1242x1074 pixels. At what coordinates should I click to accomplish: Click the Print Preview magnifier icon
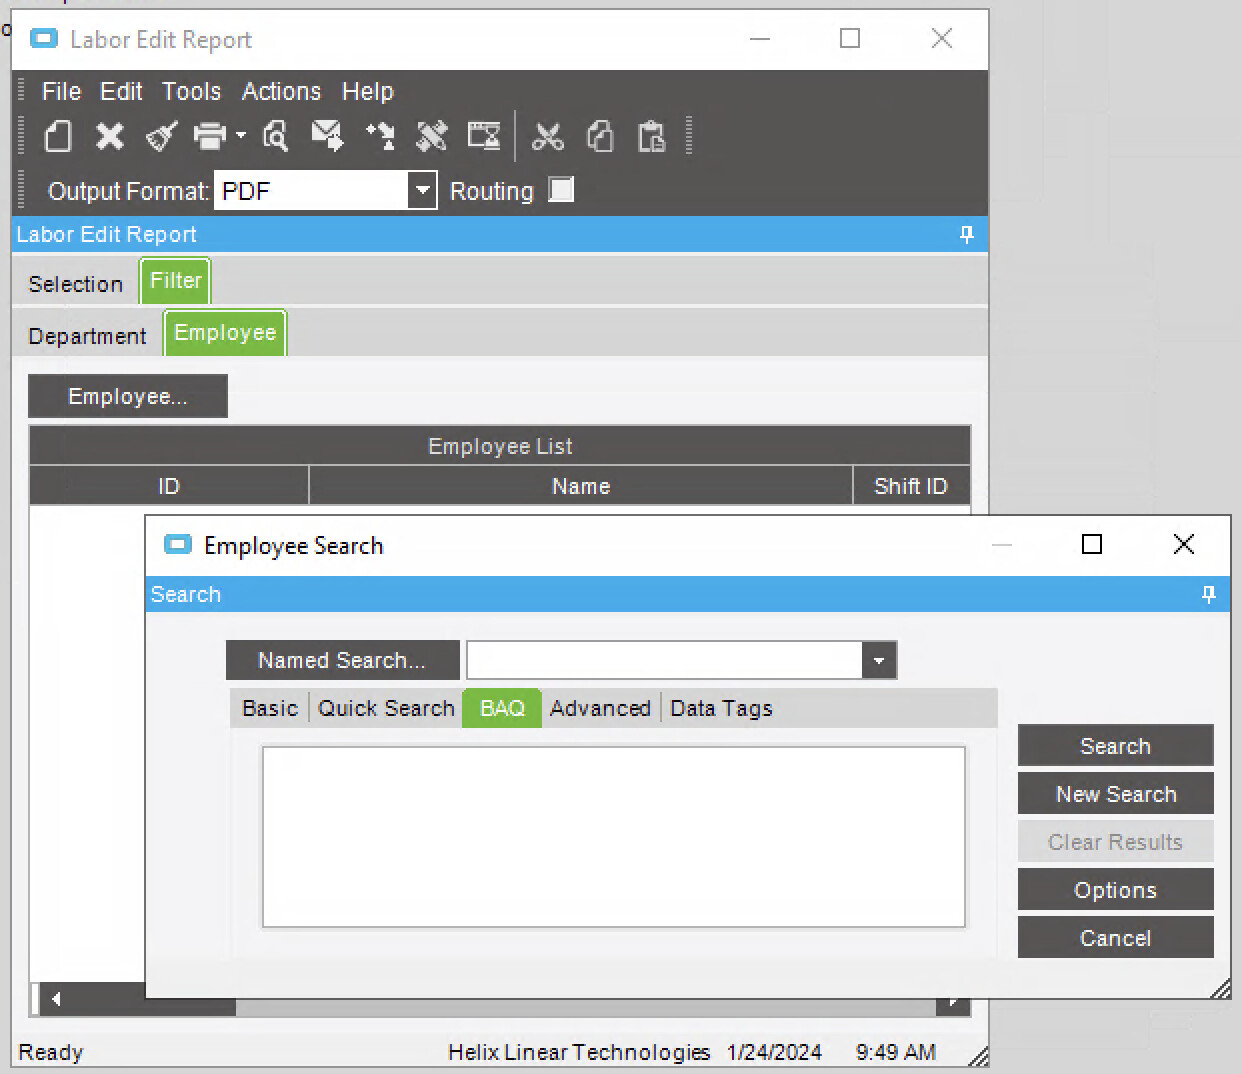click(x=275, y=136)
